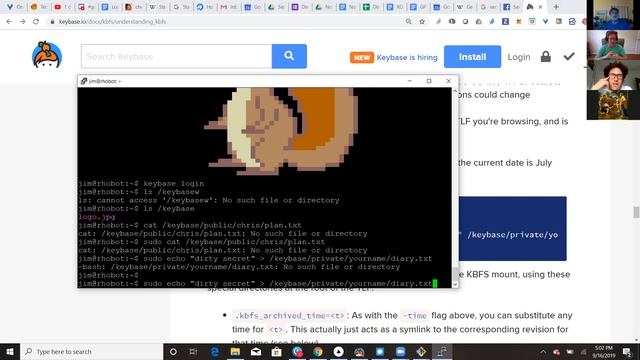This screenshot has height=360, width=640.
Task: Click the web page vertical scrollbar thumb
Action: 636,212
